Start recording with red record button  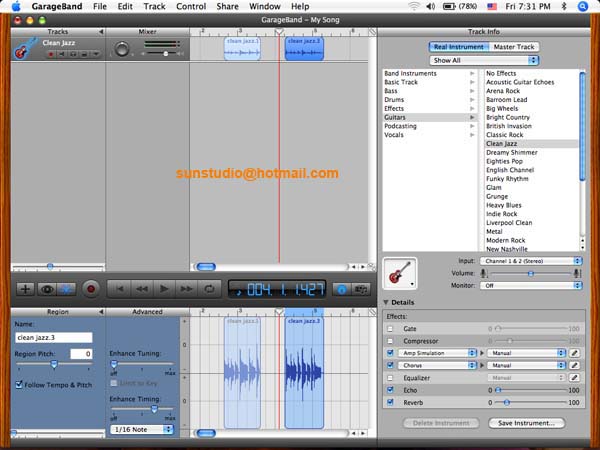(91, 289)
